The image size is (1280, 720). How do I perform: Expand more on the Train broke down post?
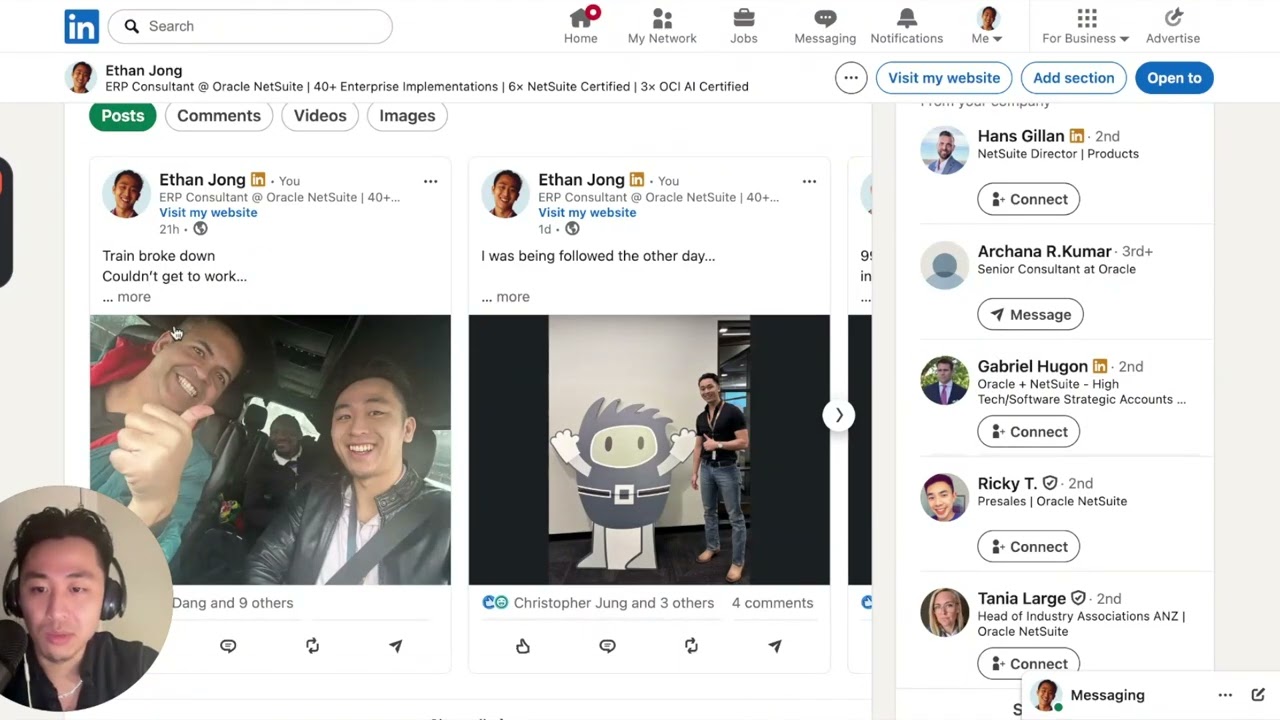point(127,297)
